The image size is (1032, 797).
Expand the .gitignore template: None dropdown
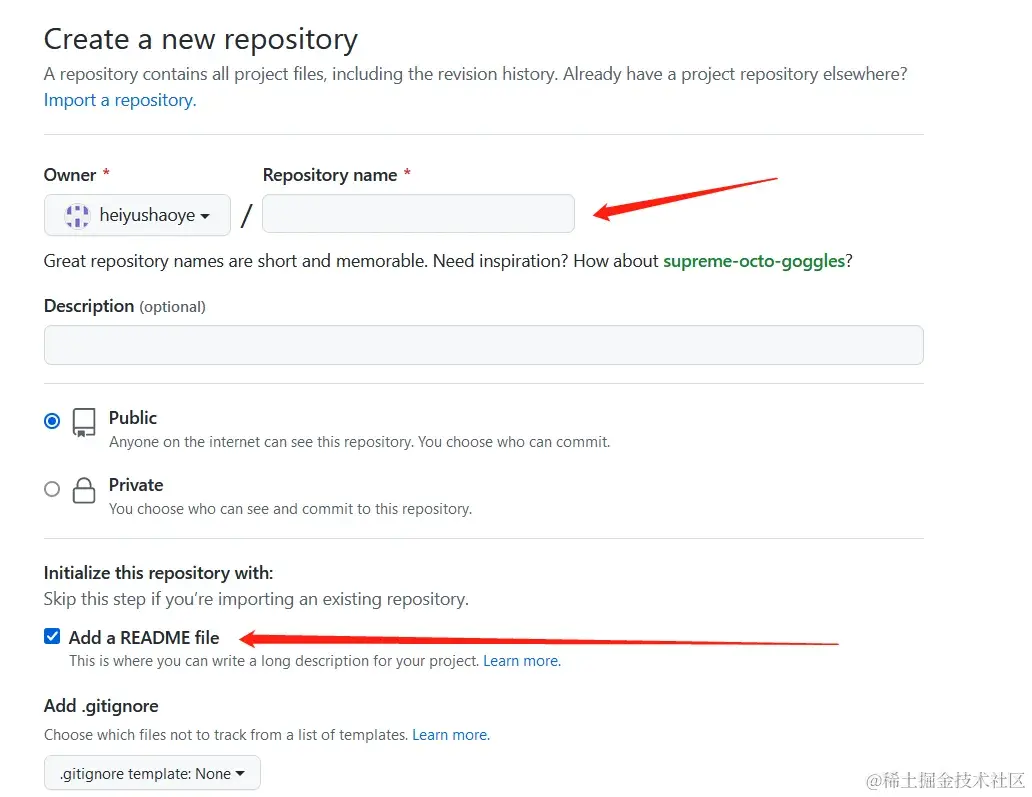(x=152, y=773)
